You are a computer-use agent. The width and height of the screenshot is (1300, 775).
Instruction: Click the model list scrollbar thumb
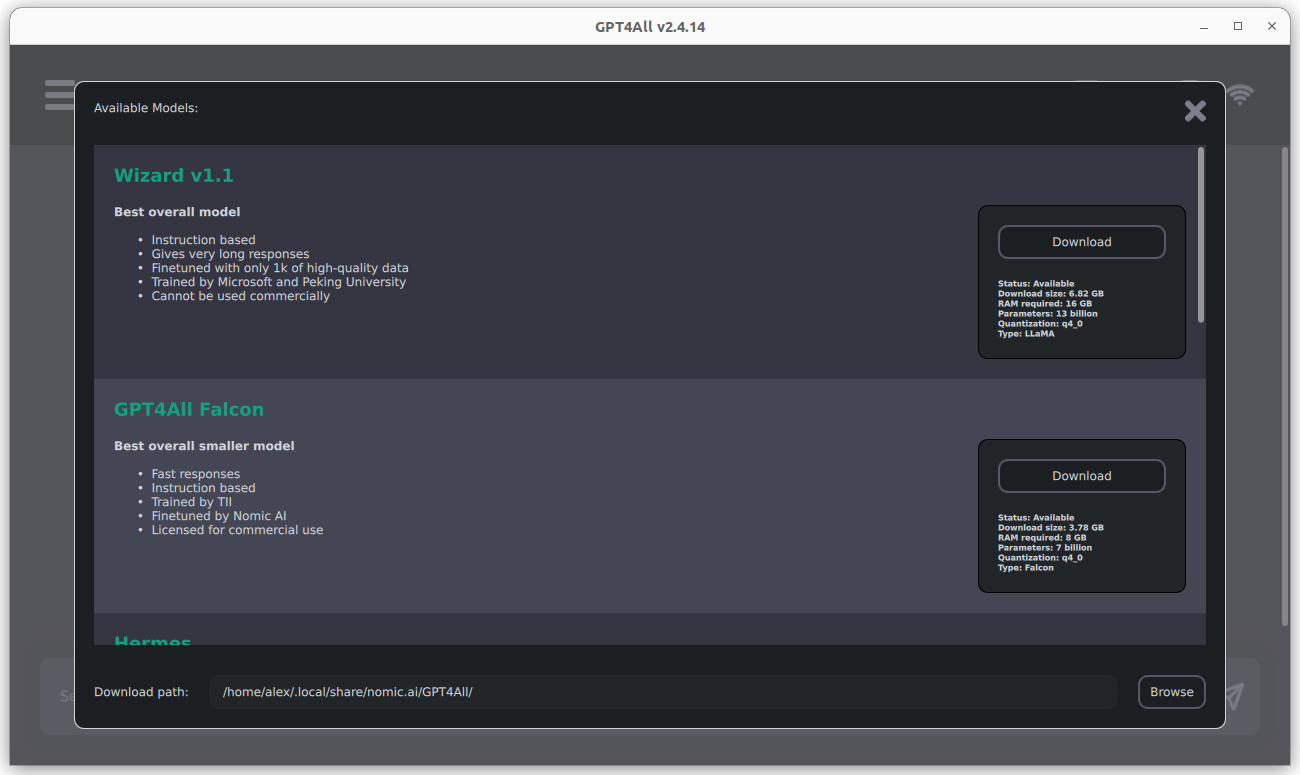pyautogui.click(x=1201, y=235)
